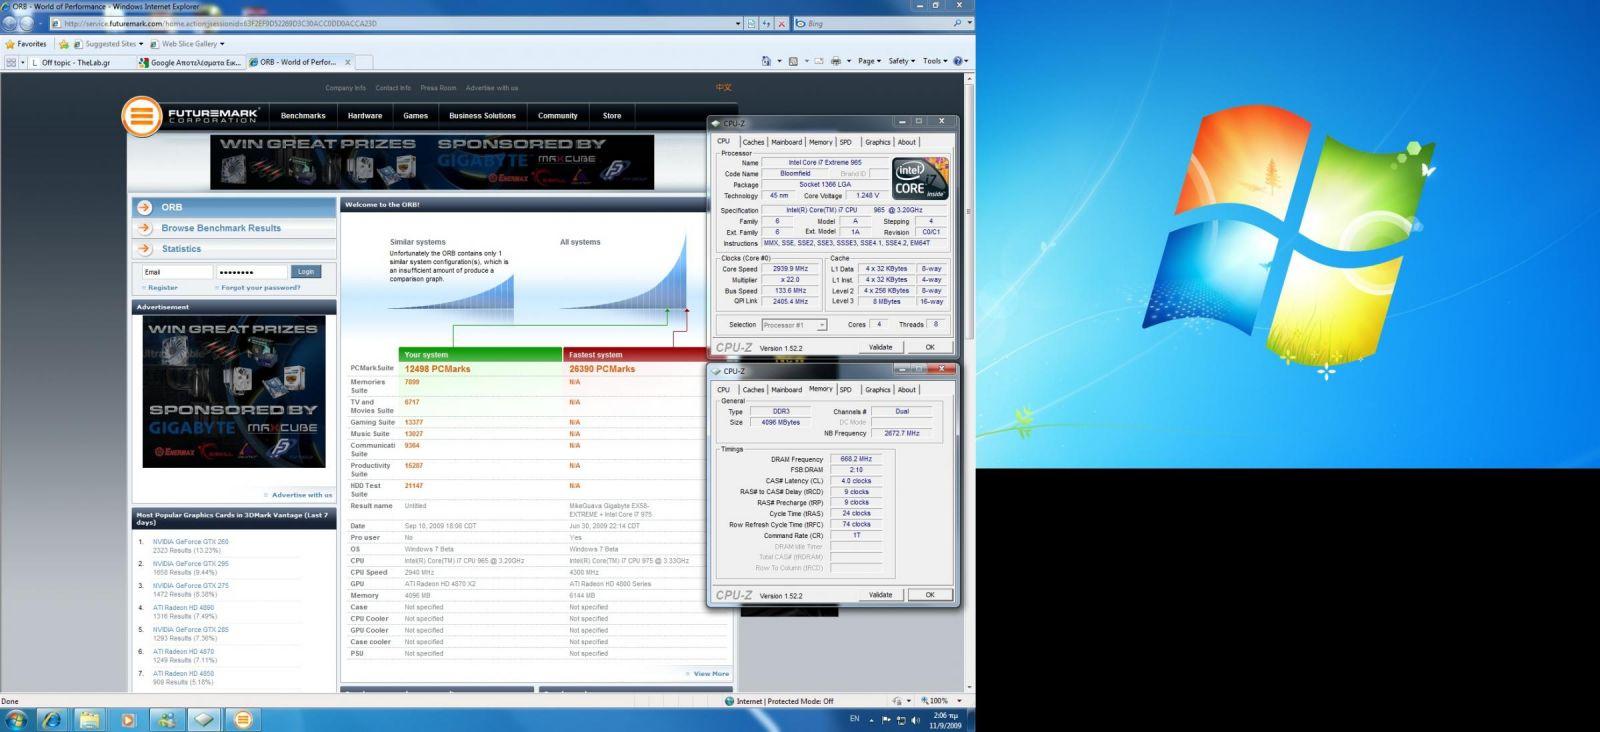Click the IE Print icon

[x=836, y=61]
